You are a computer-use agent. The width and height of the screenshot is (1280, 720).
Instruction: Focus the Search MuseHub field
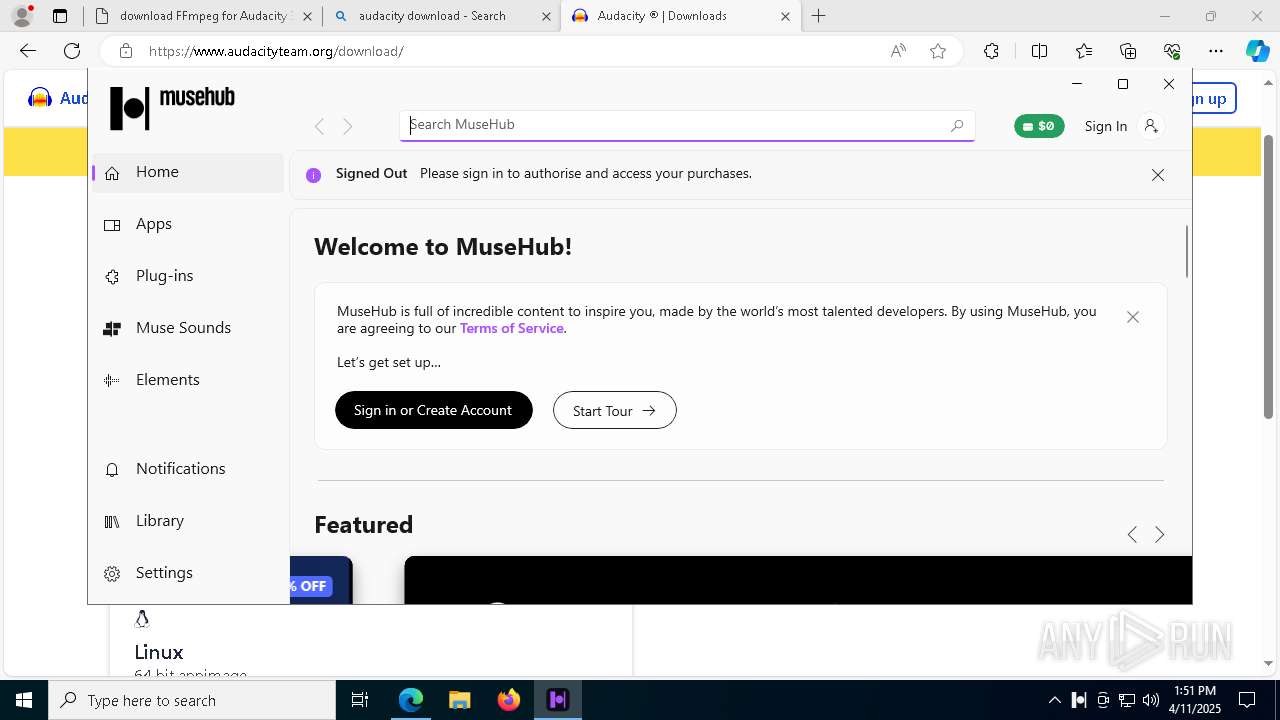click(x=687, y=125)
